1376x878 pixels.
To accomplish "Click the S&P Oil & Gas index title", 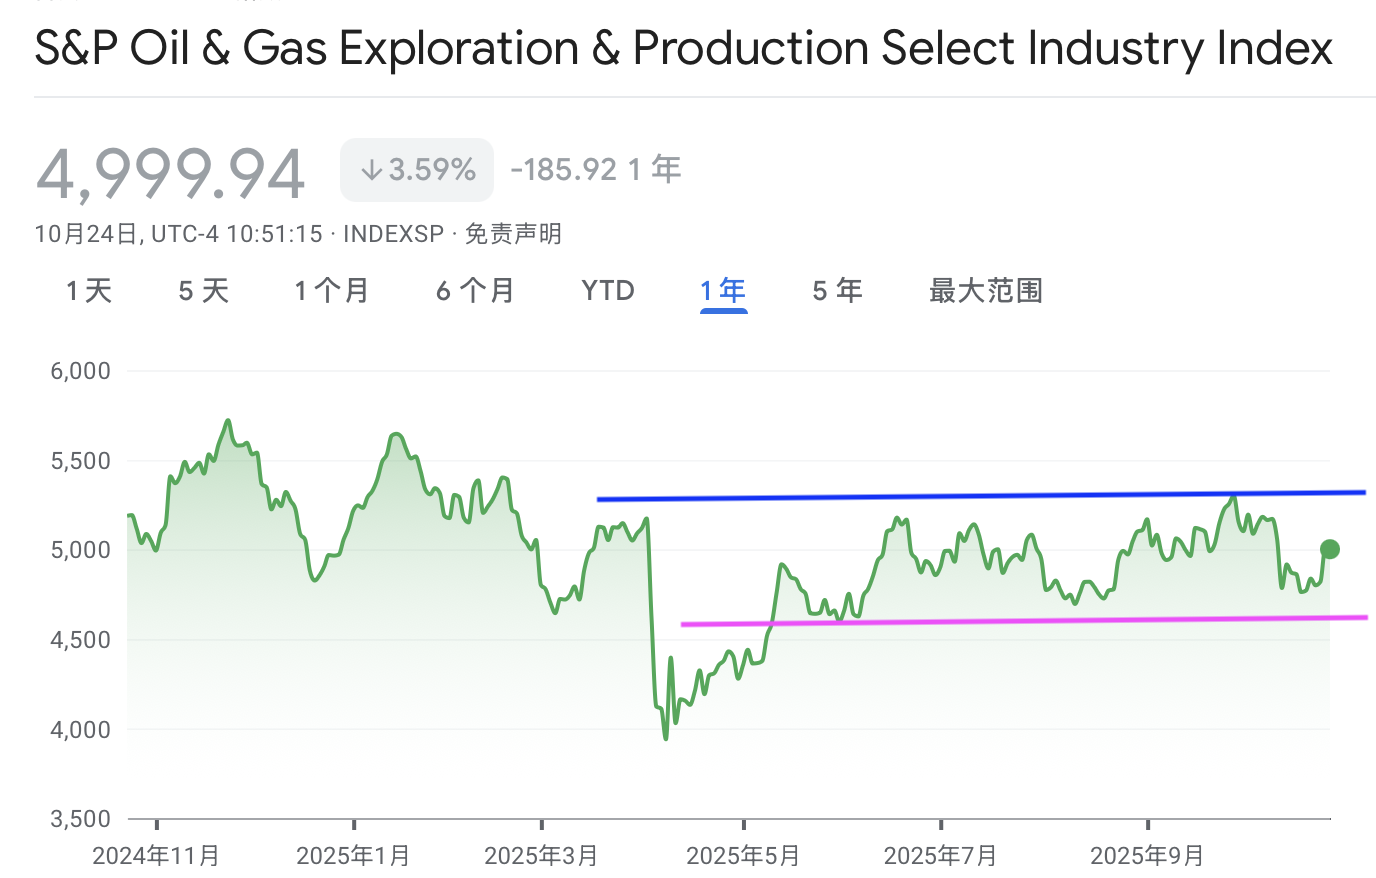I will tap(683, 48).
